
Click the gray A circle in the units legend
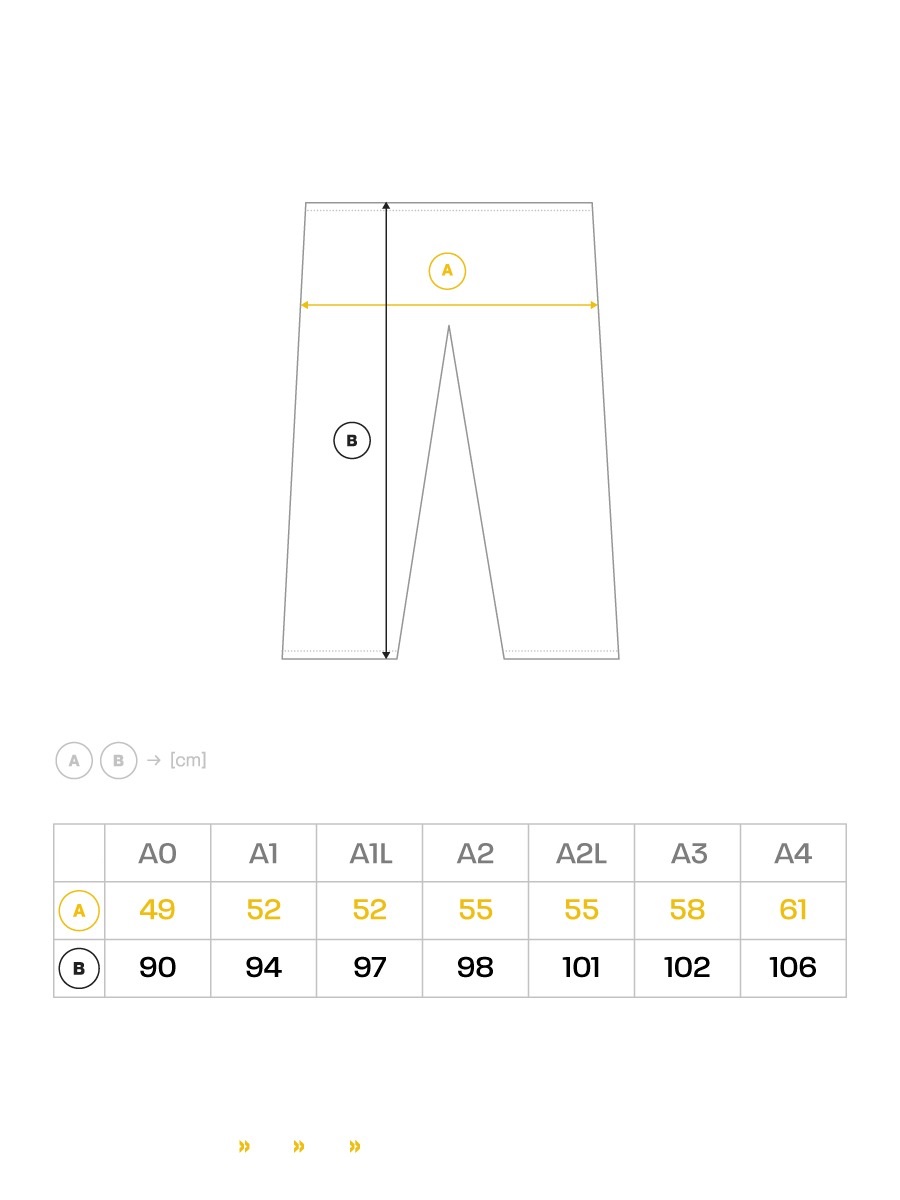pyautogui.click(x=74, y=761)
